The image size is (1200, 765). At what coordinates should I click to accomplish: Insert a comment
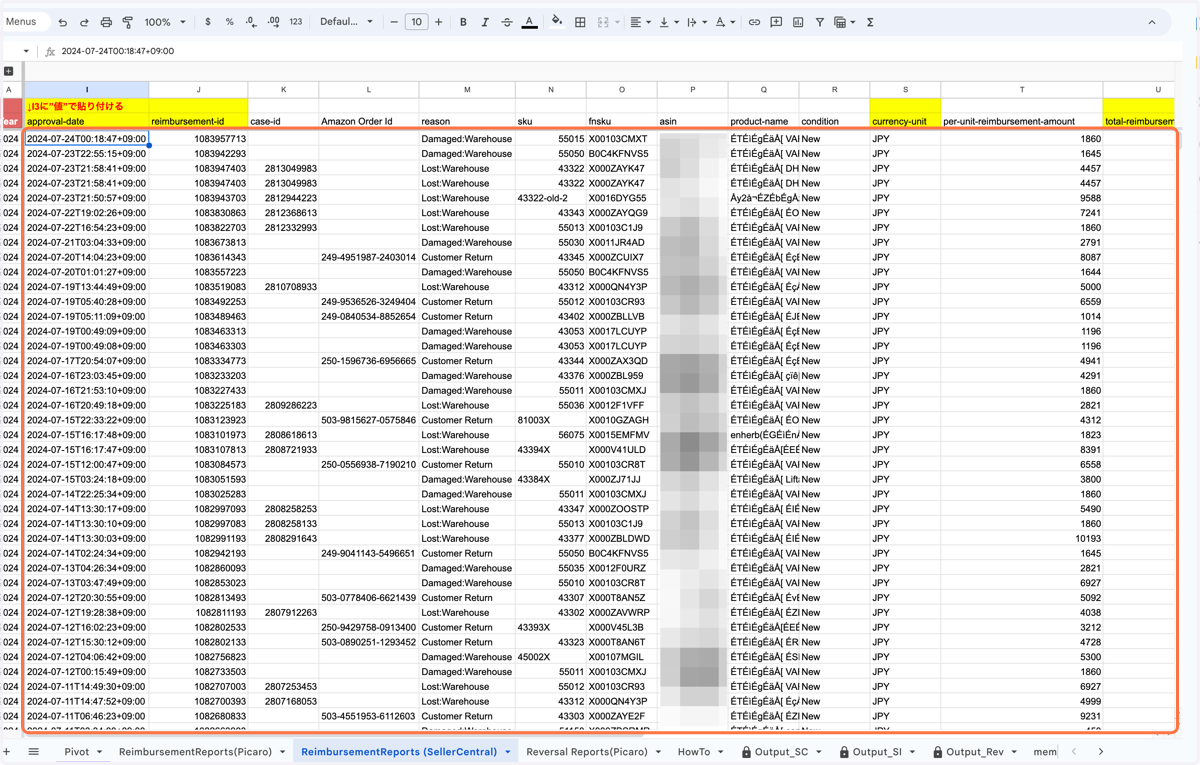776,22
